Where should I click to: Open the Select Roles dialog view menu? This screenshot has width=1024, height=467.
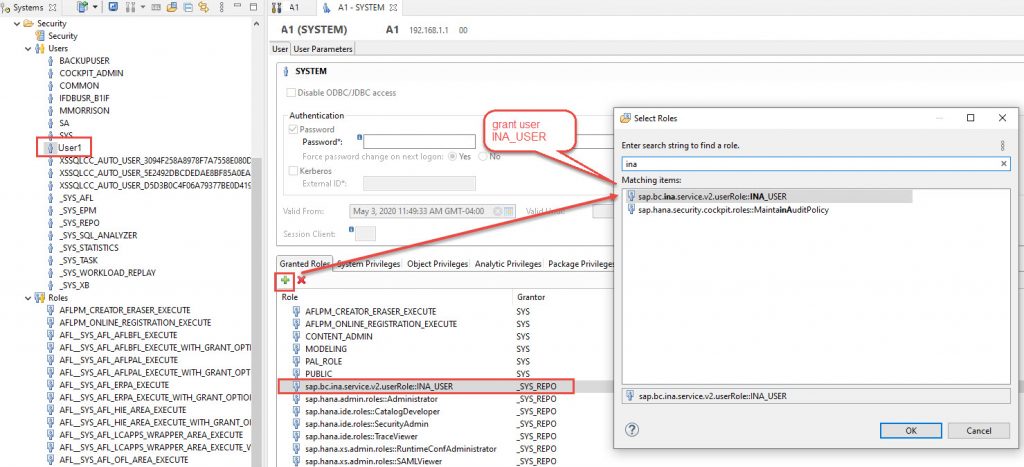tap(1002, 146)
